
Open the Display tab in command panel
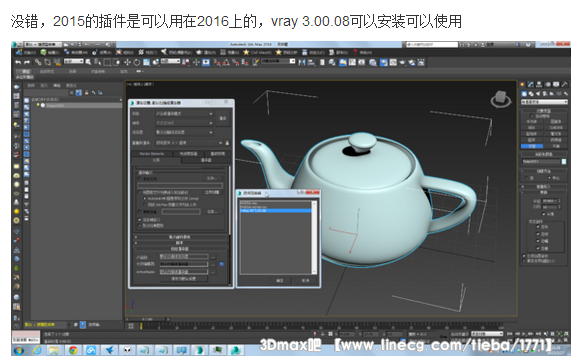[556, 85]
